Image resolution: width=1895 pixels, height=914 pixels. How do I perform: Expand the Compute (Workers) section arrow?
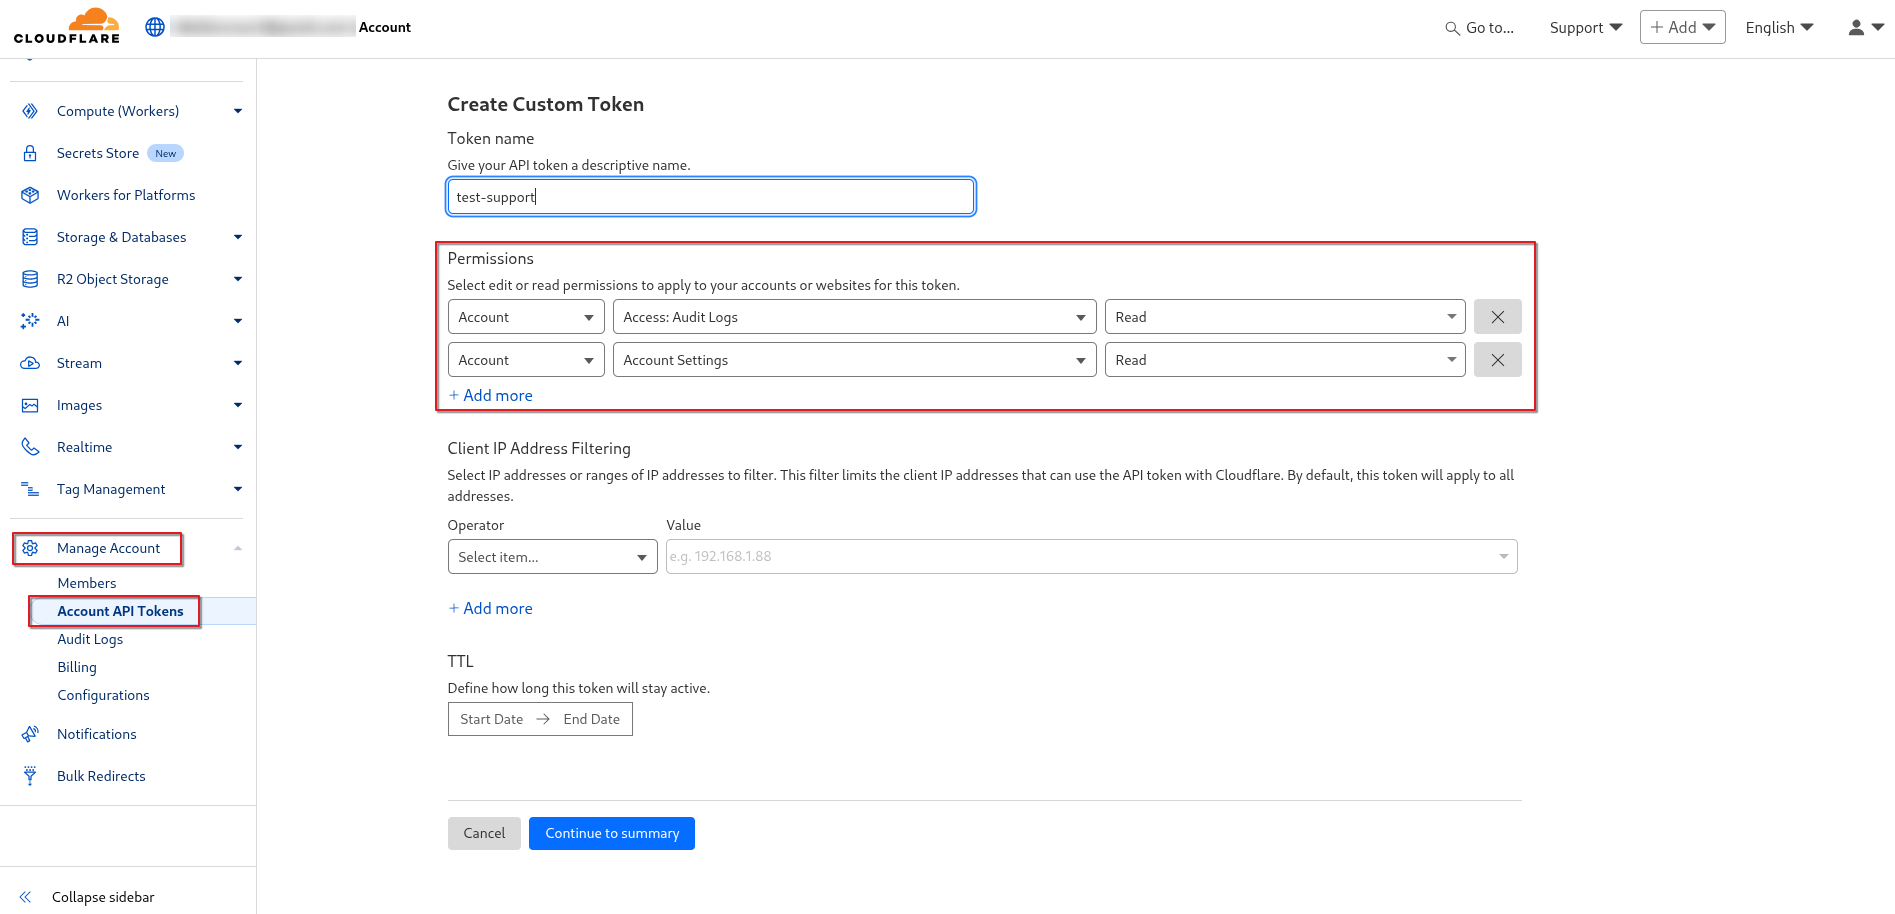(x=238, y=111)
